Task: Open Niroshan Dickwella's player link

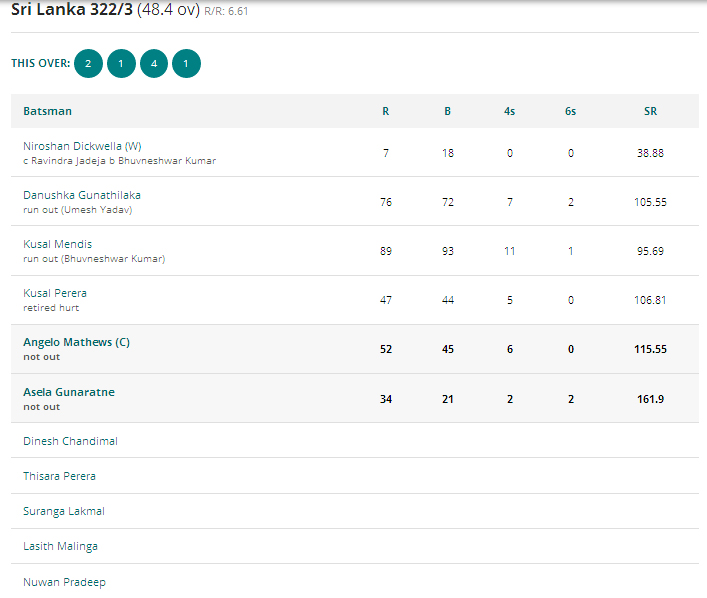Action: 82,146
